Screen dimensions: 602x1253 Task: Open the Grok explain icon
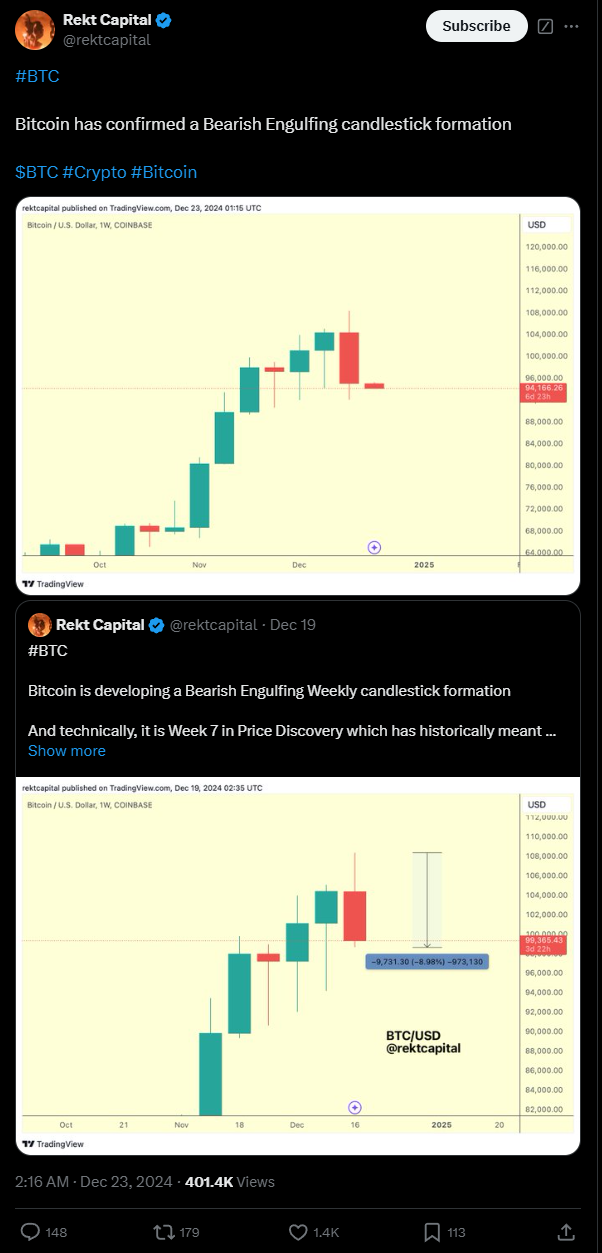click(545, 26)
